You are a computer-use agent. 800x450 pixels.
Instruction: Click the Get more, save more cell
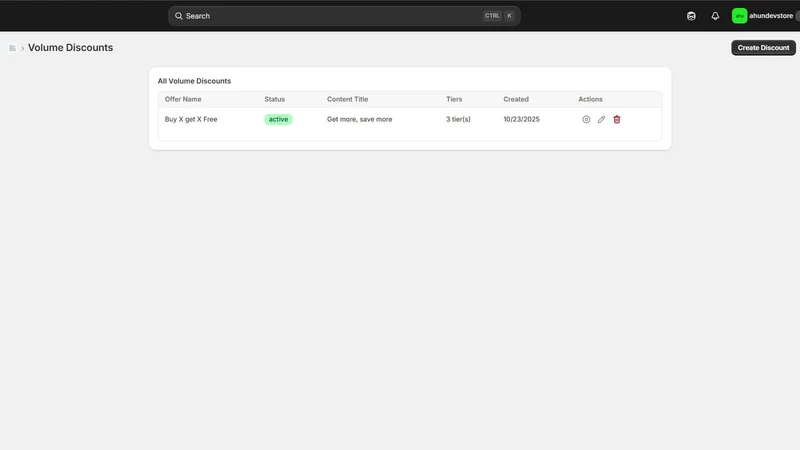pyautogui.click(x=360, y=119)
